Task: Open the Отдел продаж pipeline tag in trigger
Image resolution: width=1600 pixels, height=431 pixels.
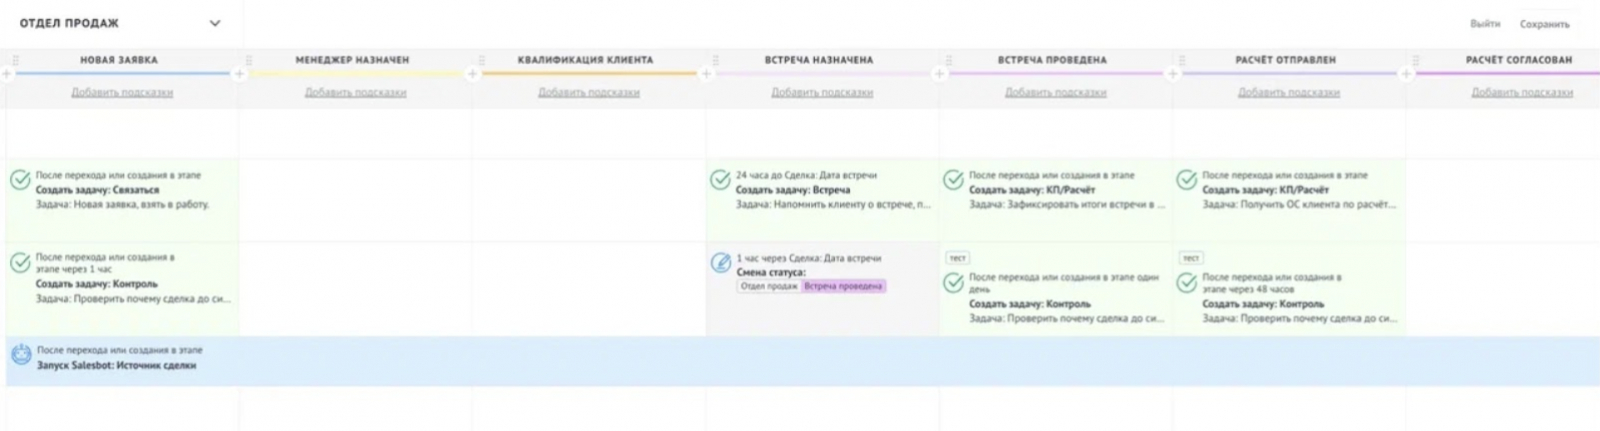Action: [768, 286]
